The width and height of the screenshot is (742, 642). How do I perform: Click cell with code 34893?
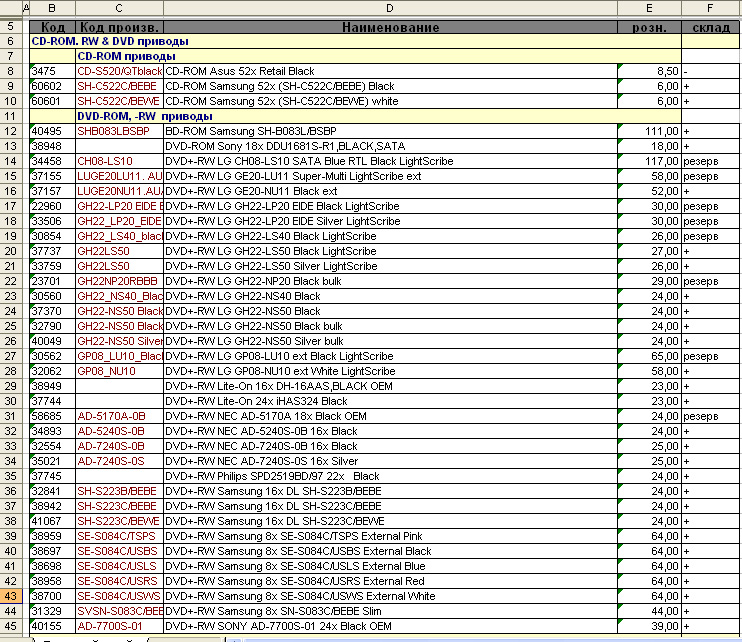[53, 431]
